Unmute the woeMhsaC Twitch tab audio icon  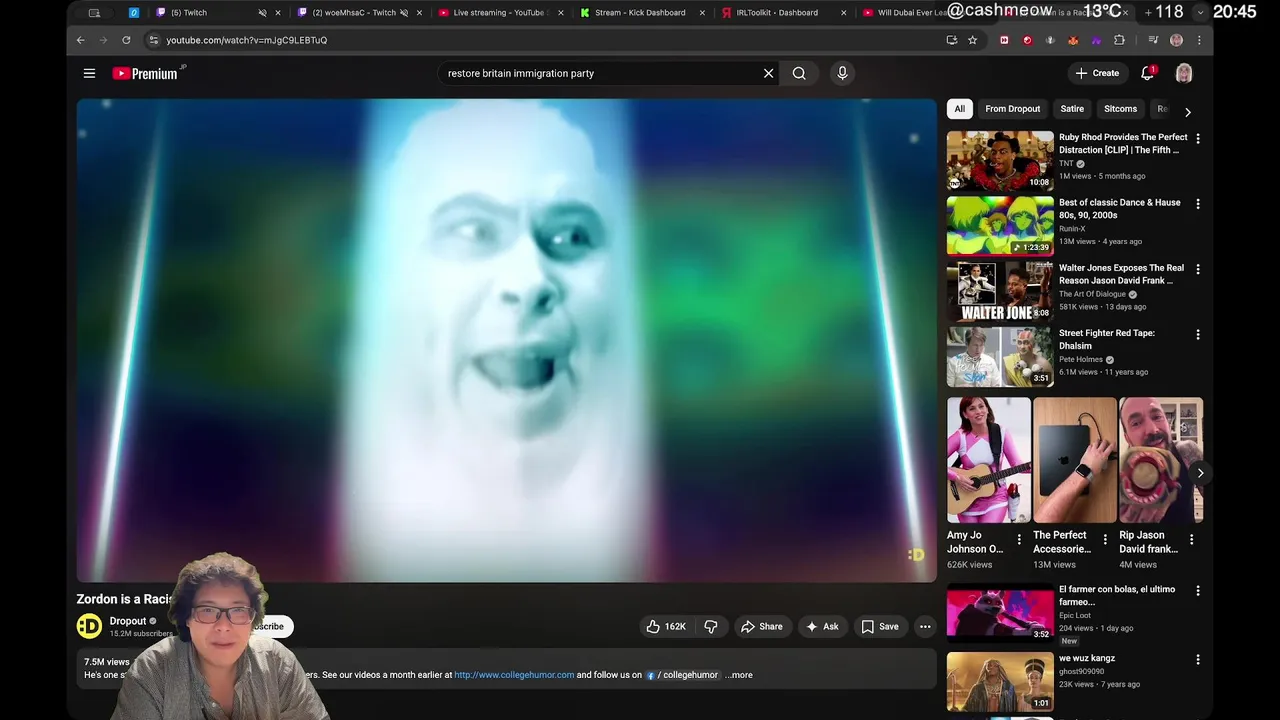click(x=404, y=13)
